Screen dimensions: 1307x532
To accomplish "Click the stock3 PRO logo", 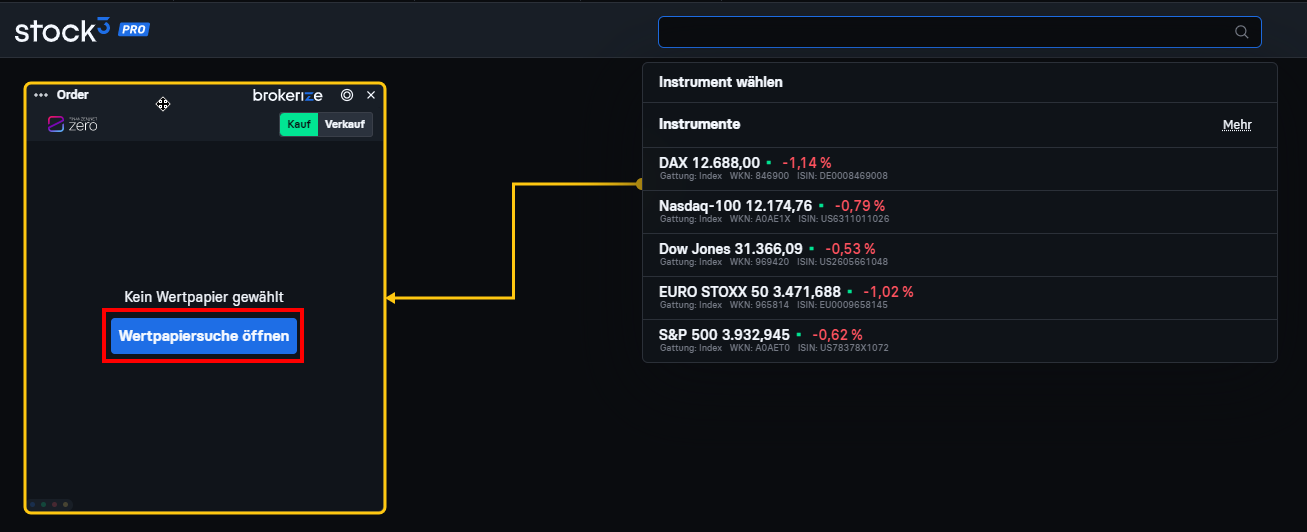I will (x=82, y=30).
